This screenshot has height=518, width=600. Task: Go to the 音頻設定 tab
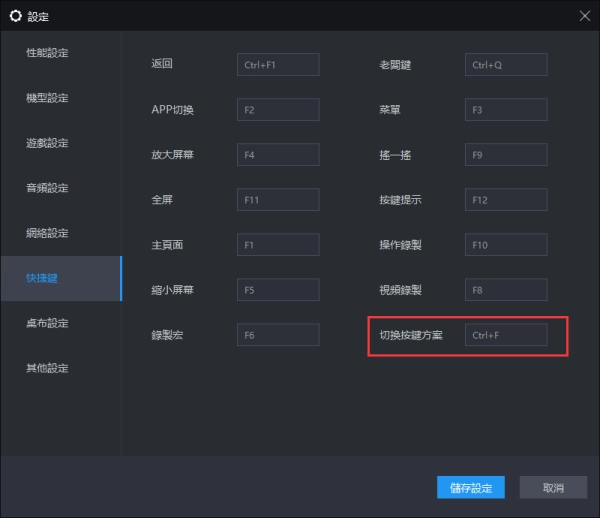click(x=48, y=188)
